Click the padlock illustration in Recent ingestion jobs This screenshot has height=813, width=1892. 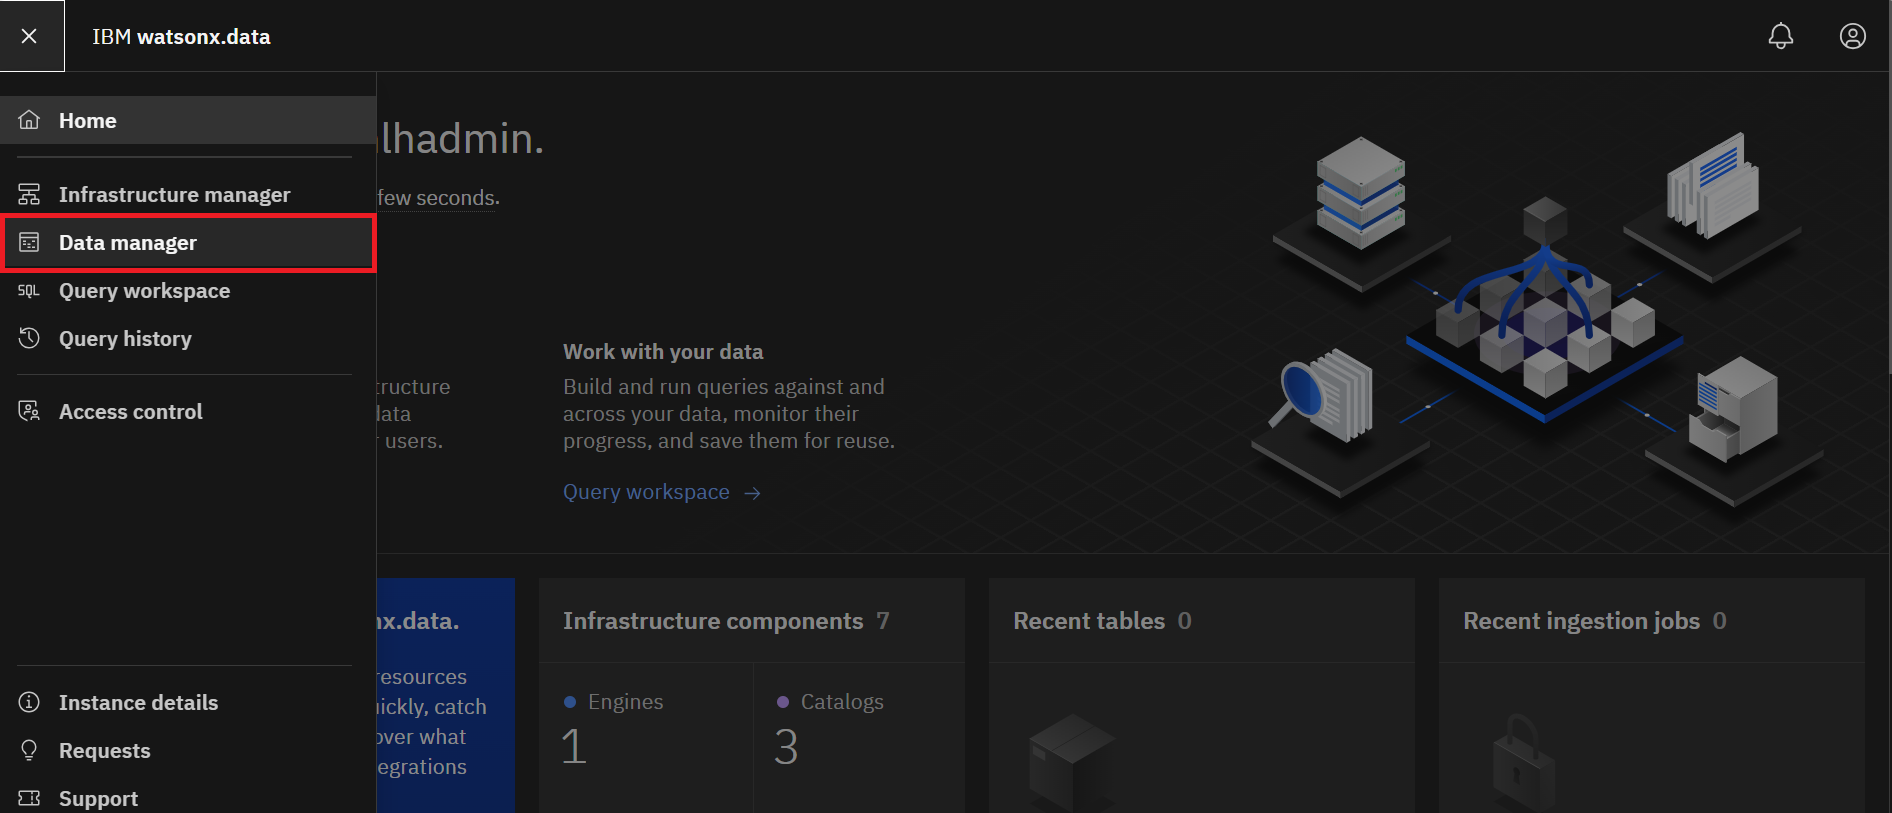point(1523,763)
